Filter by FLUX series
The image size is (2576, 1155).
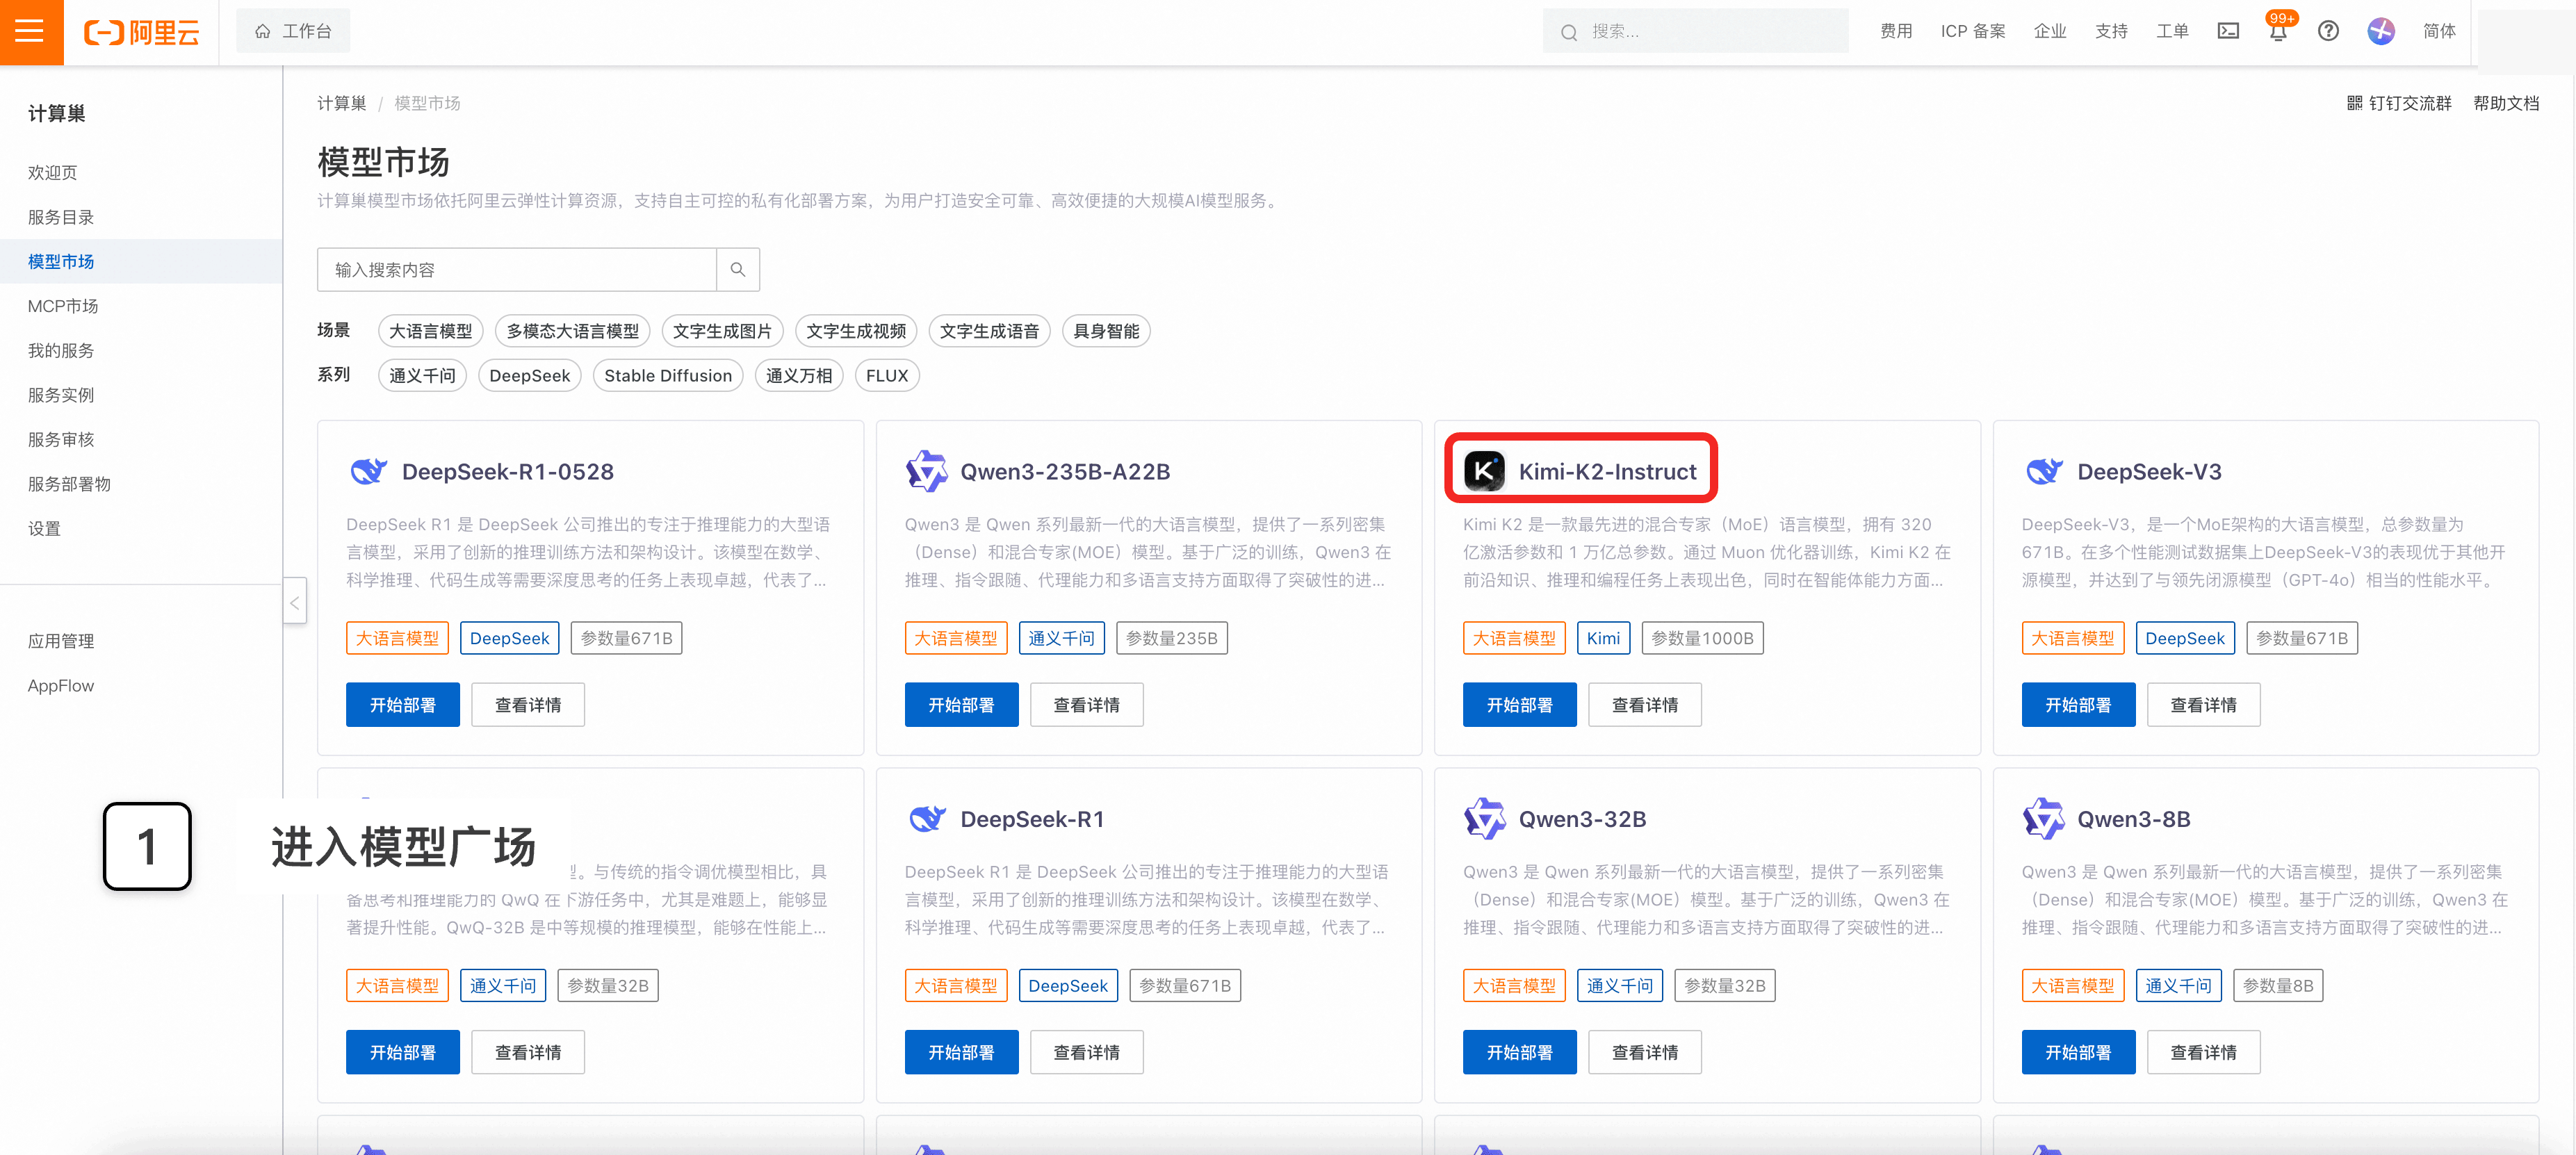pyautogui.click(x=887, y=376)
